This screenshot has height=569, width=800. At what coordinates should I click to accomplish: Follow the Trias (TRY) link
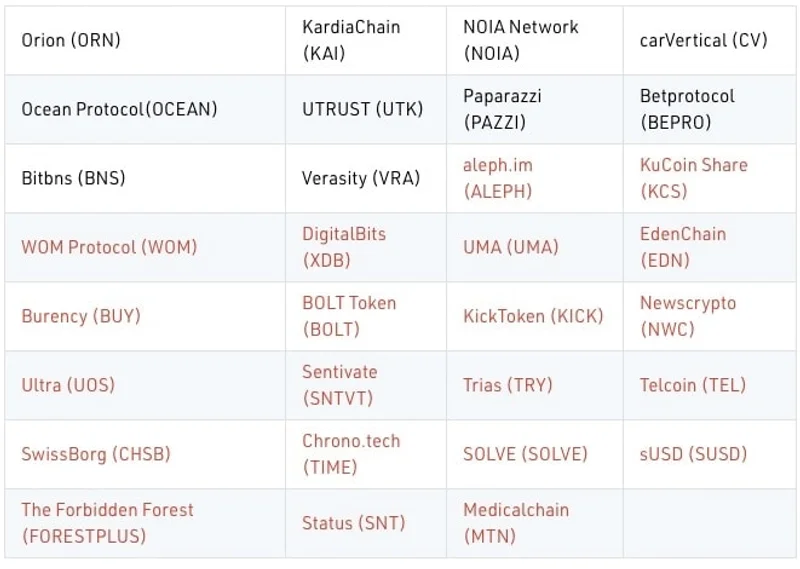coord(507,385)
